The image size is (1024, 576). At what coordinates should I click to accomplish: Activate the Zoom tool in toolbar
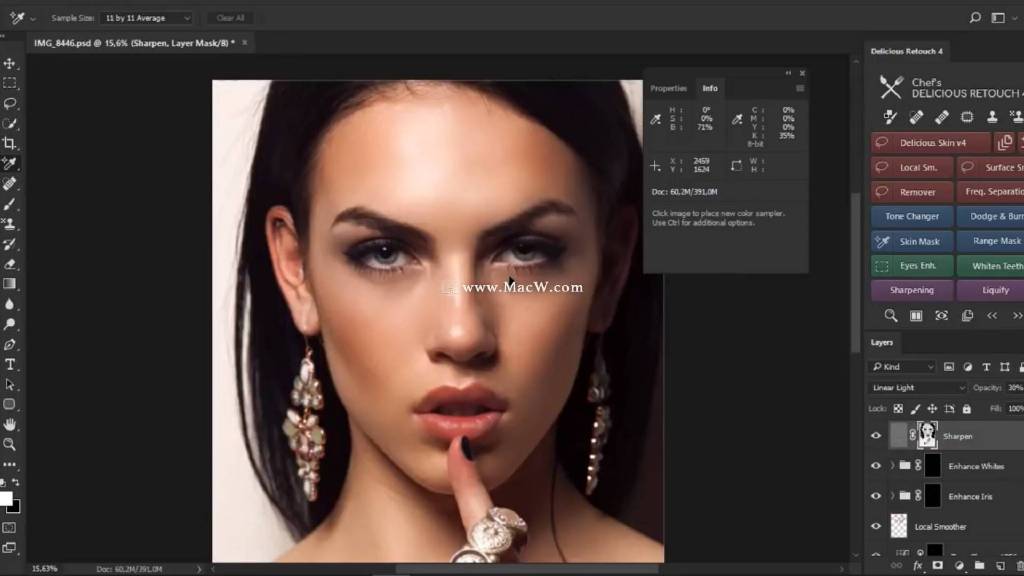10,444
